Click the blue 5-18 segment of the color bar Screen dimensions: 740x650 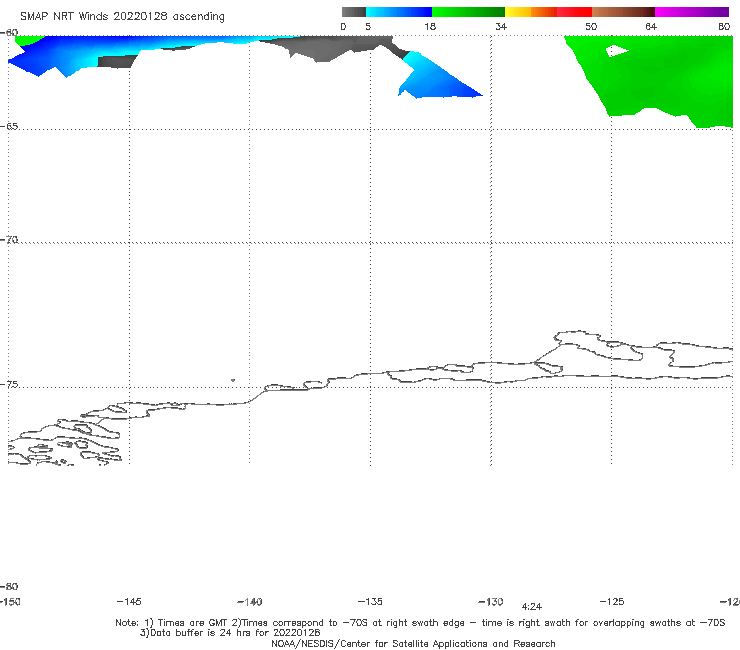coord(399,12)
